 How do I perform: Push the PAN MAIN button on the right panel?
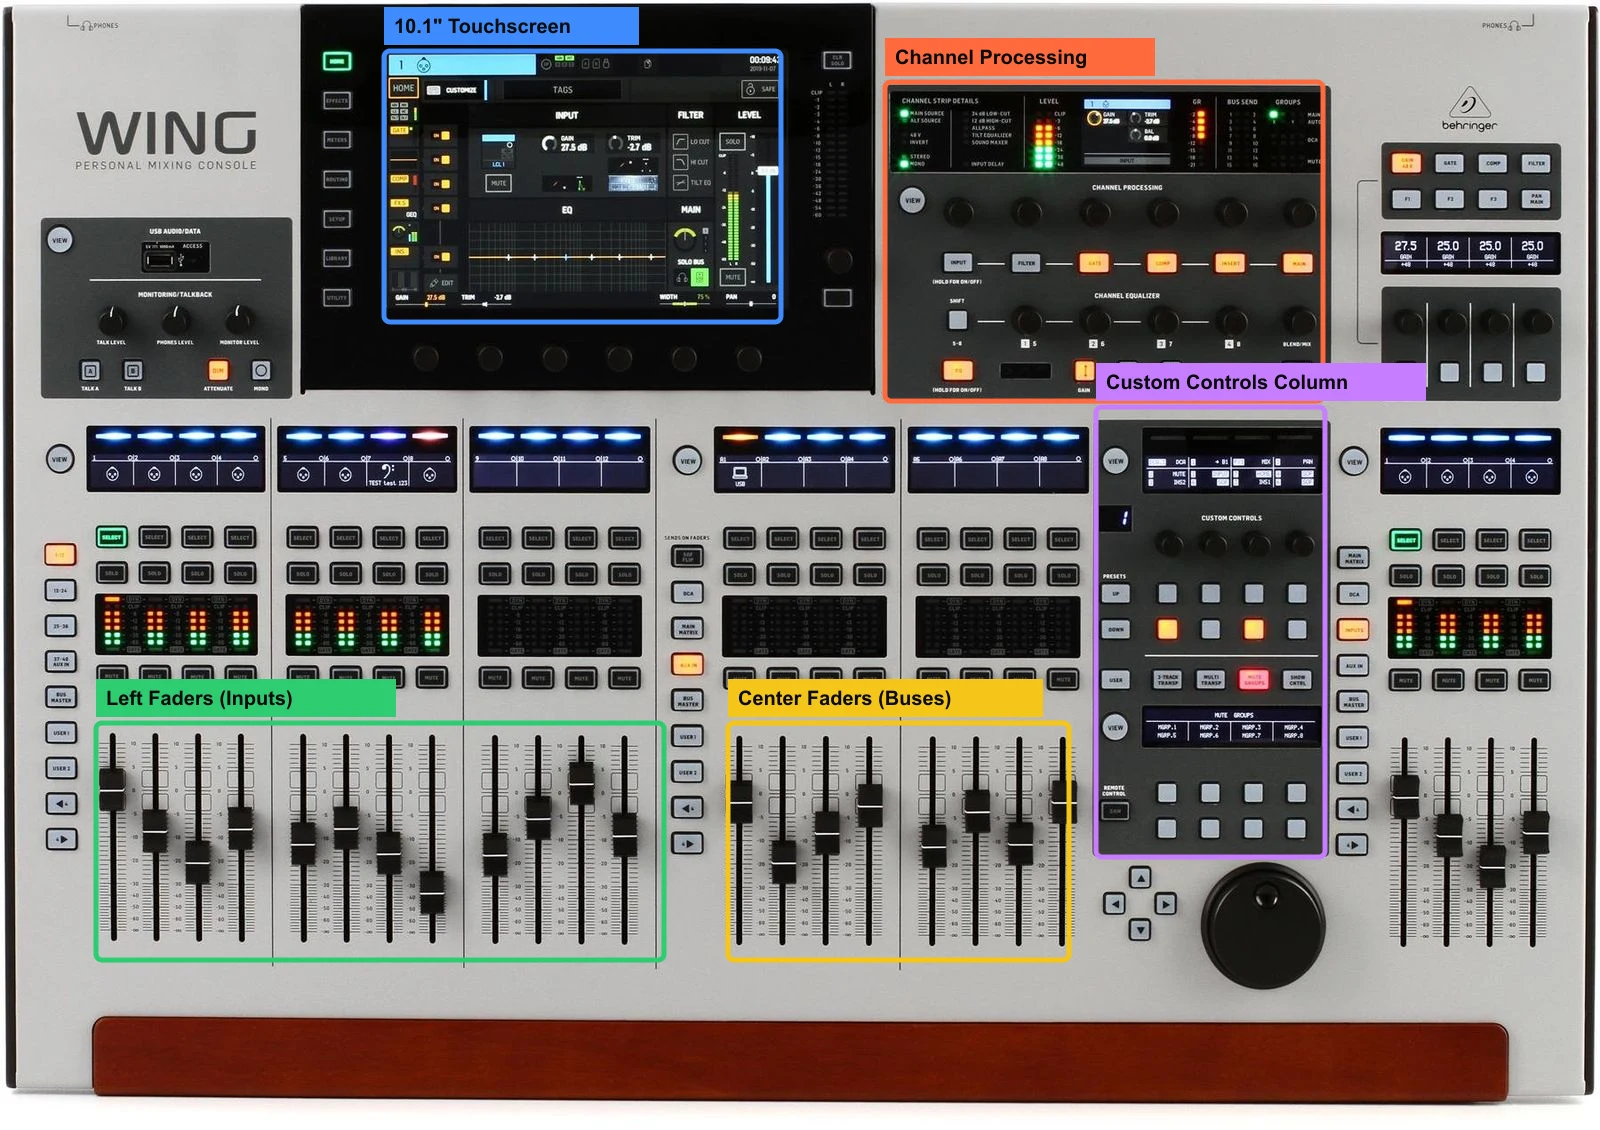click(1536, 199)
